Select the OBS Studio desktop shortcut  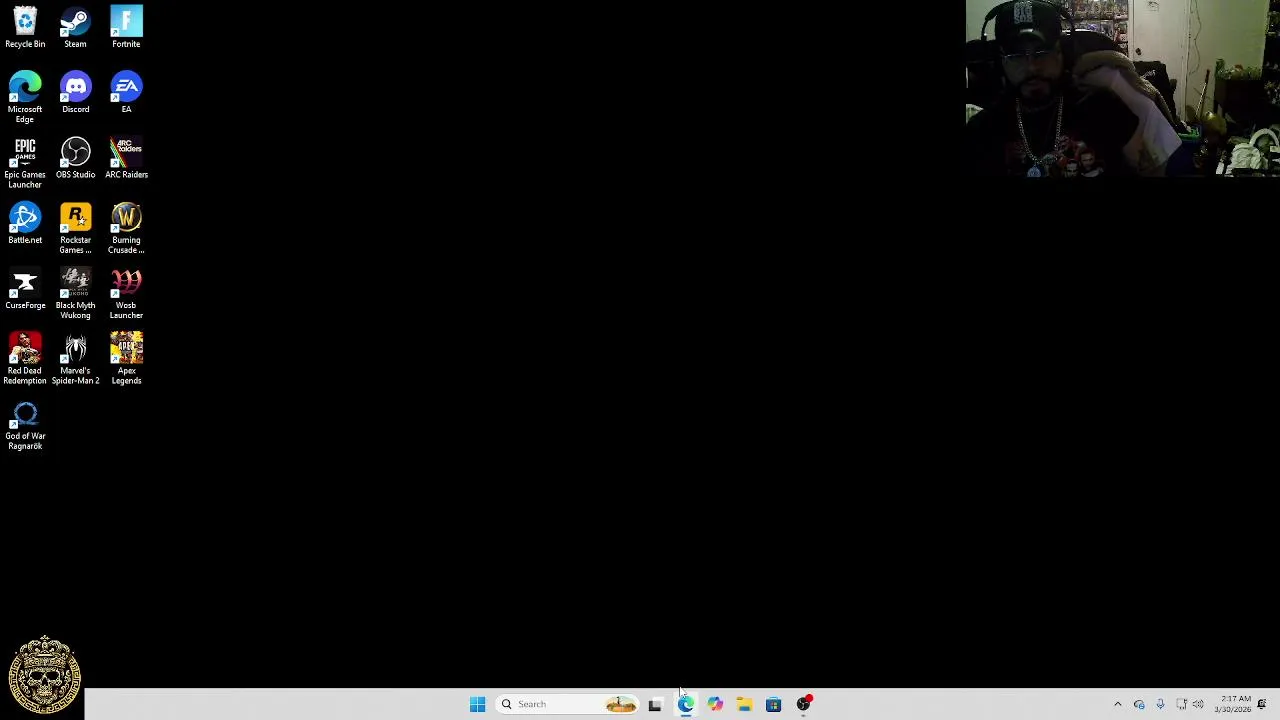coord(75,158)
